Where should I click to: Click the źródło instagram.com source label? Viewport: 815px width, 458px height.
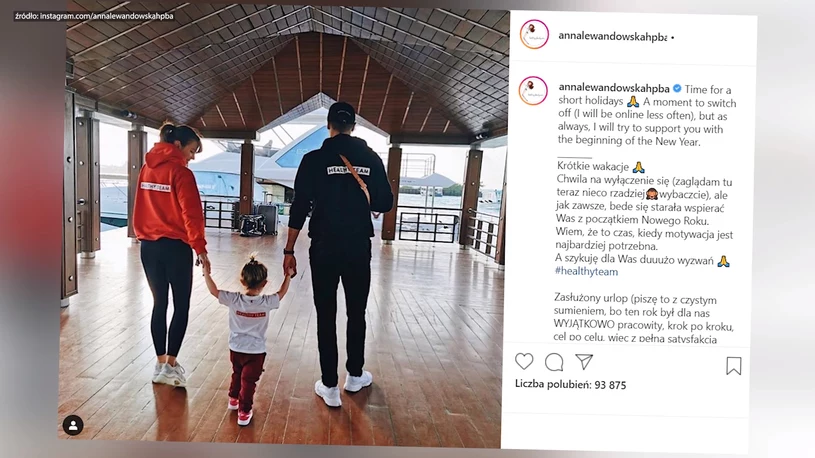pos(94,16)
